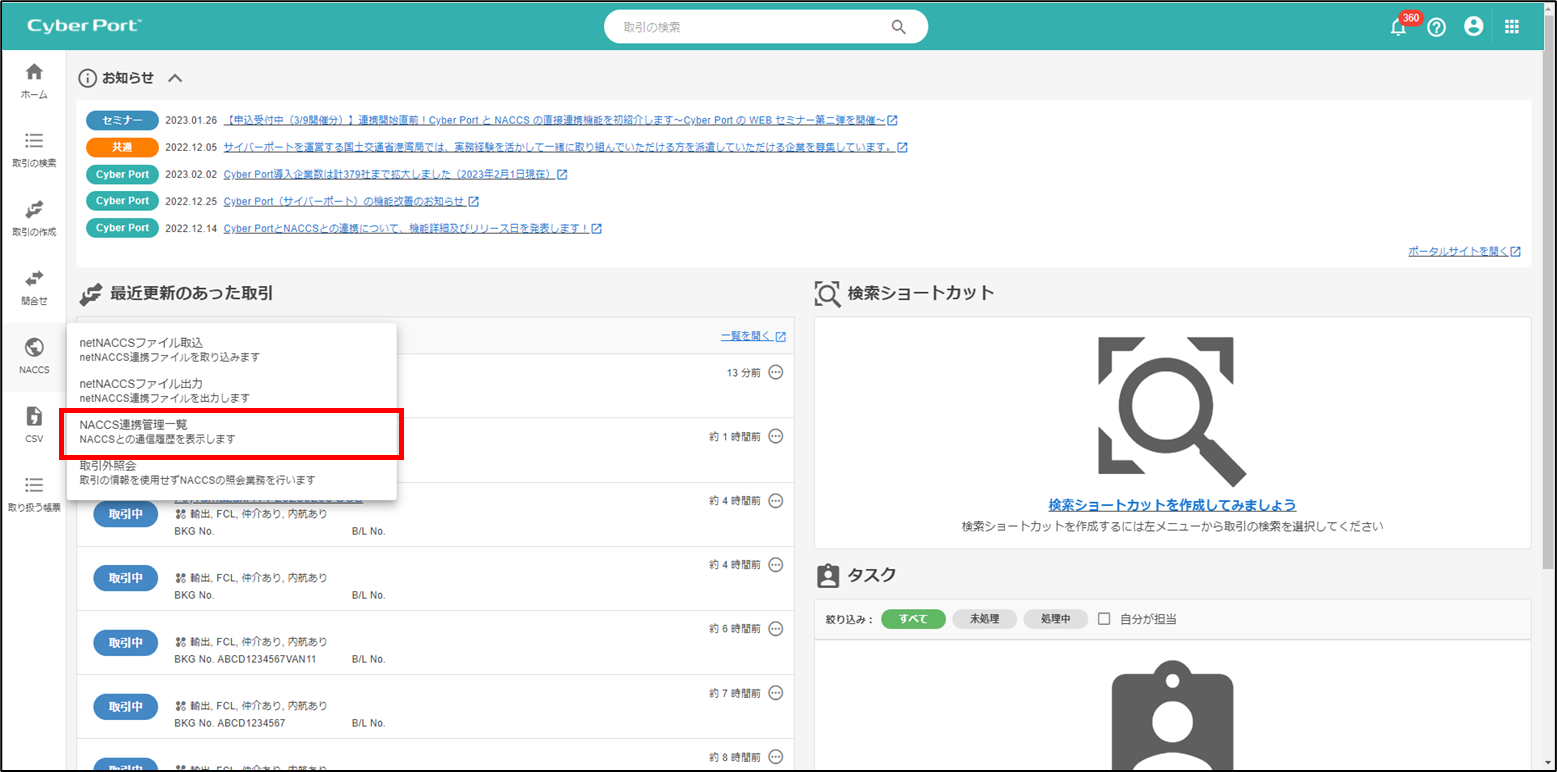Select the すべて task filter
1557x772 pixels.
(x=912, y=619)
